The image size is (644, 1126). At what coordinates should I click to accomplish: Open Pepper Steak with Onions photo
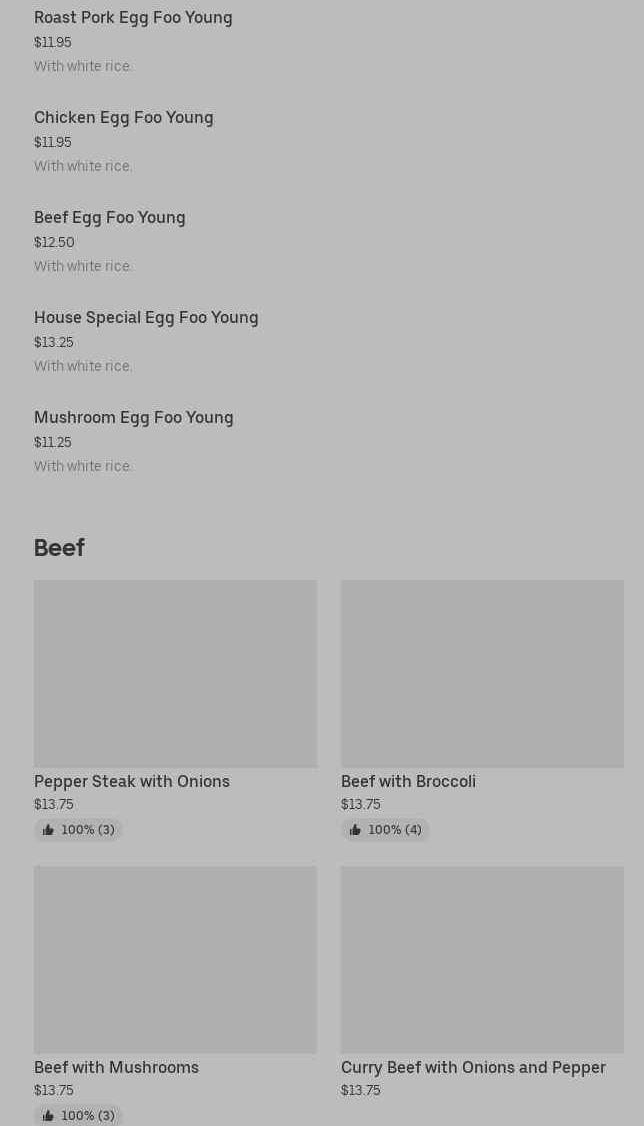(175, 673)
